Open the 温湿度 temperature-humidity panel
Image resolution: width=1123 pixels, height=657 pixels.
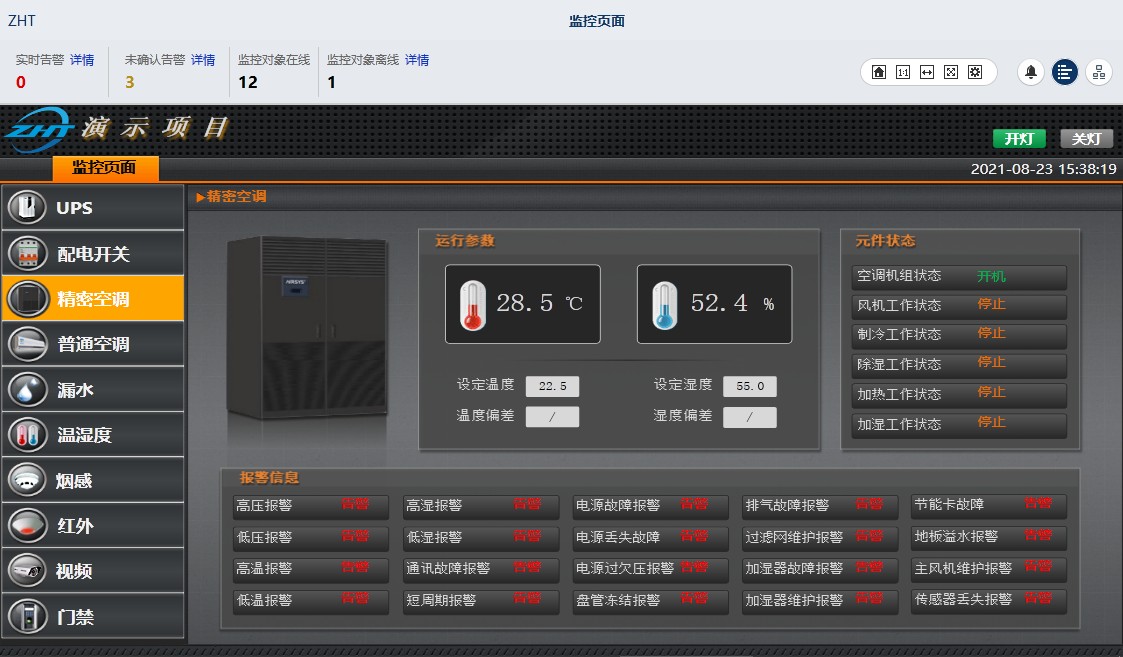pos(93,434)
